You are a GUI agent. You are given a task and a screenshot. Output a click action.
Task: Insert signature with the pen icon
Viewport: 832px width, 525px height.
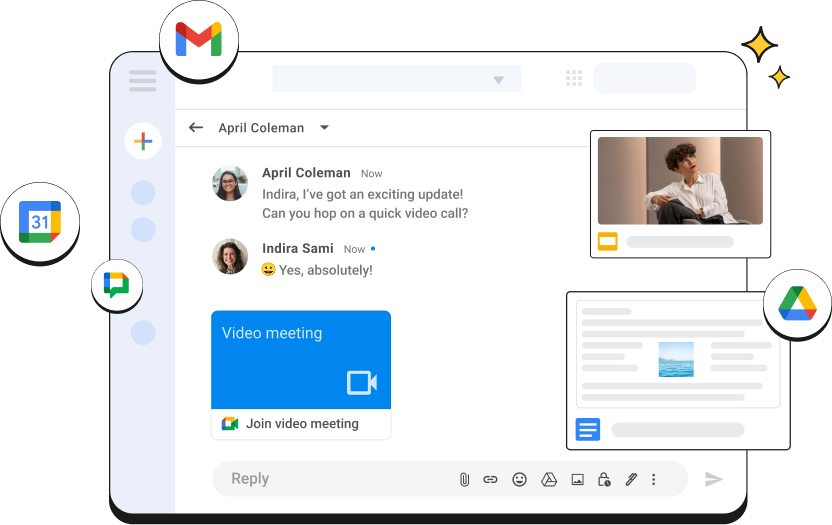click(x=631, y=480)
